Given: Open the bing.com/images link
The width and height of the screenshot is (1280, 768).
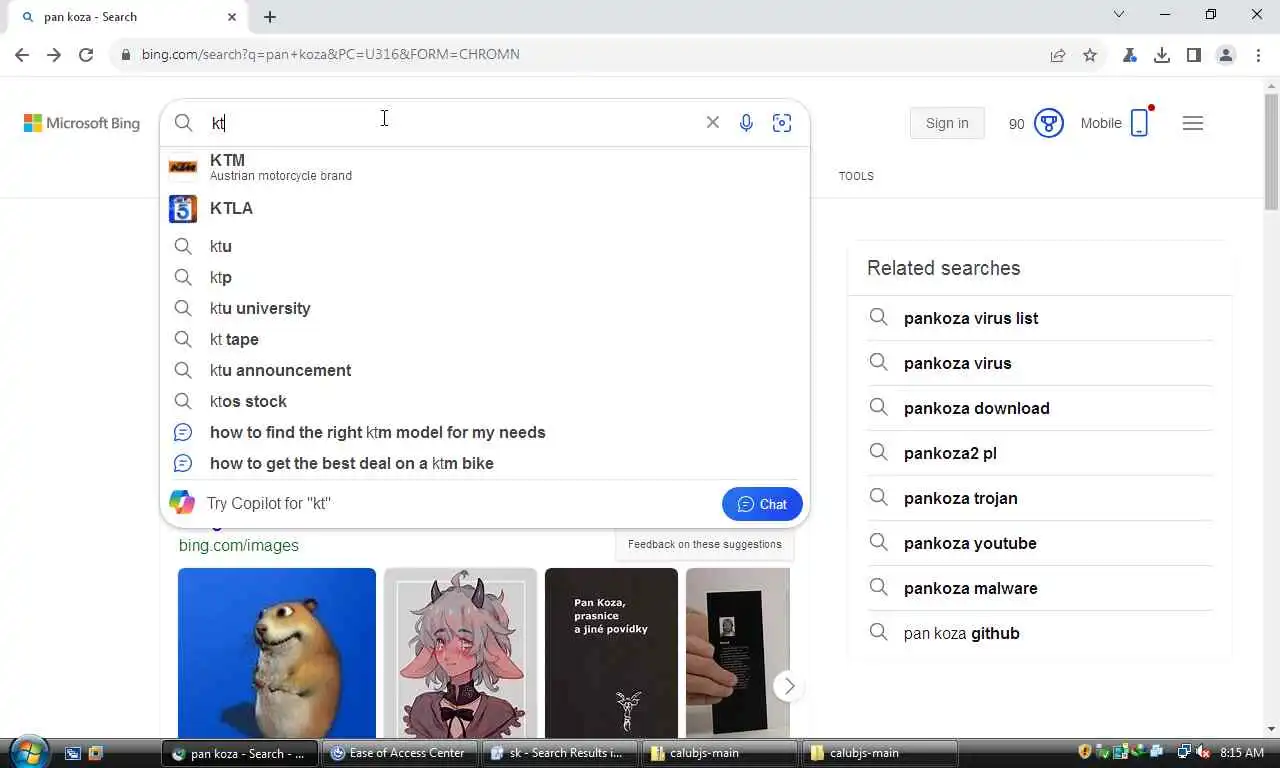Looking at the screenshot, I should [239, 545].
